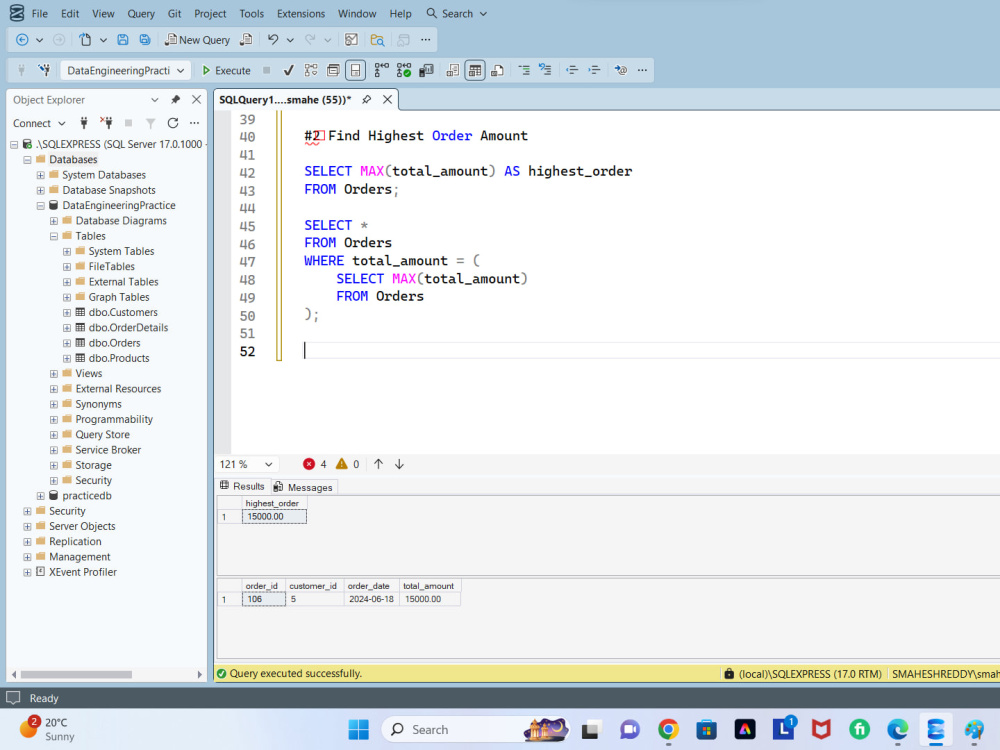This screenshot has height=750, width=1000.
Task: Click the script icon next to New Query
Action: pyautogui.click(x=246, y=40)
